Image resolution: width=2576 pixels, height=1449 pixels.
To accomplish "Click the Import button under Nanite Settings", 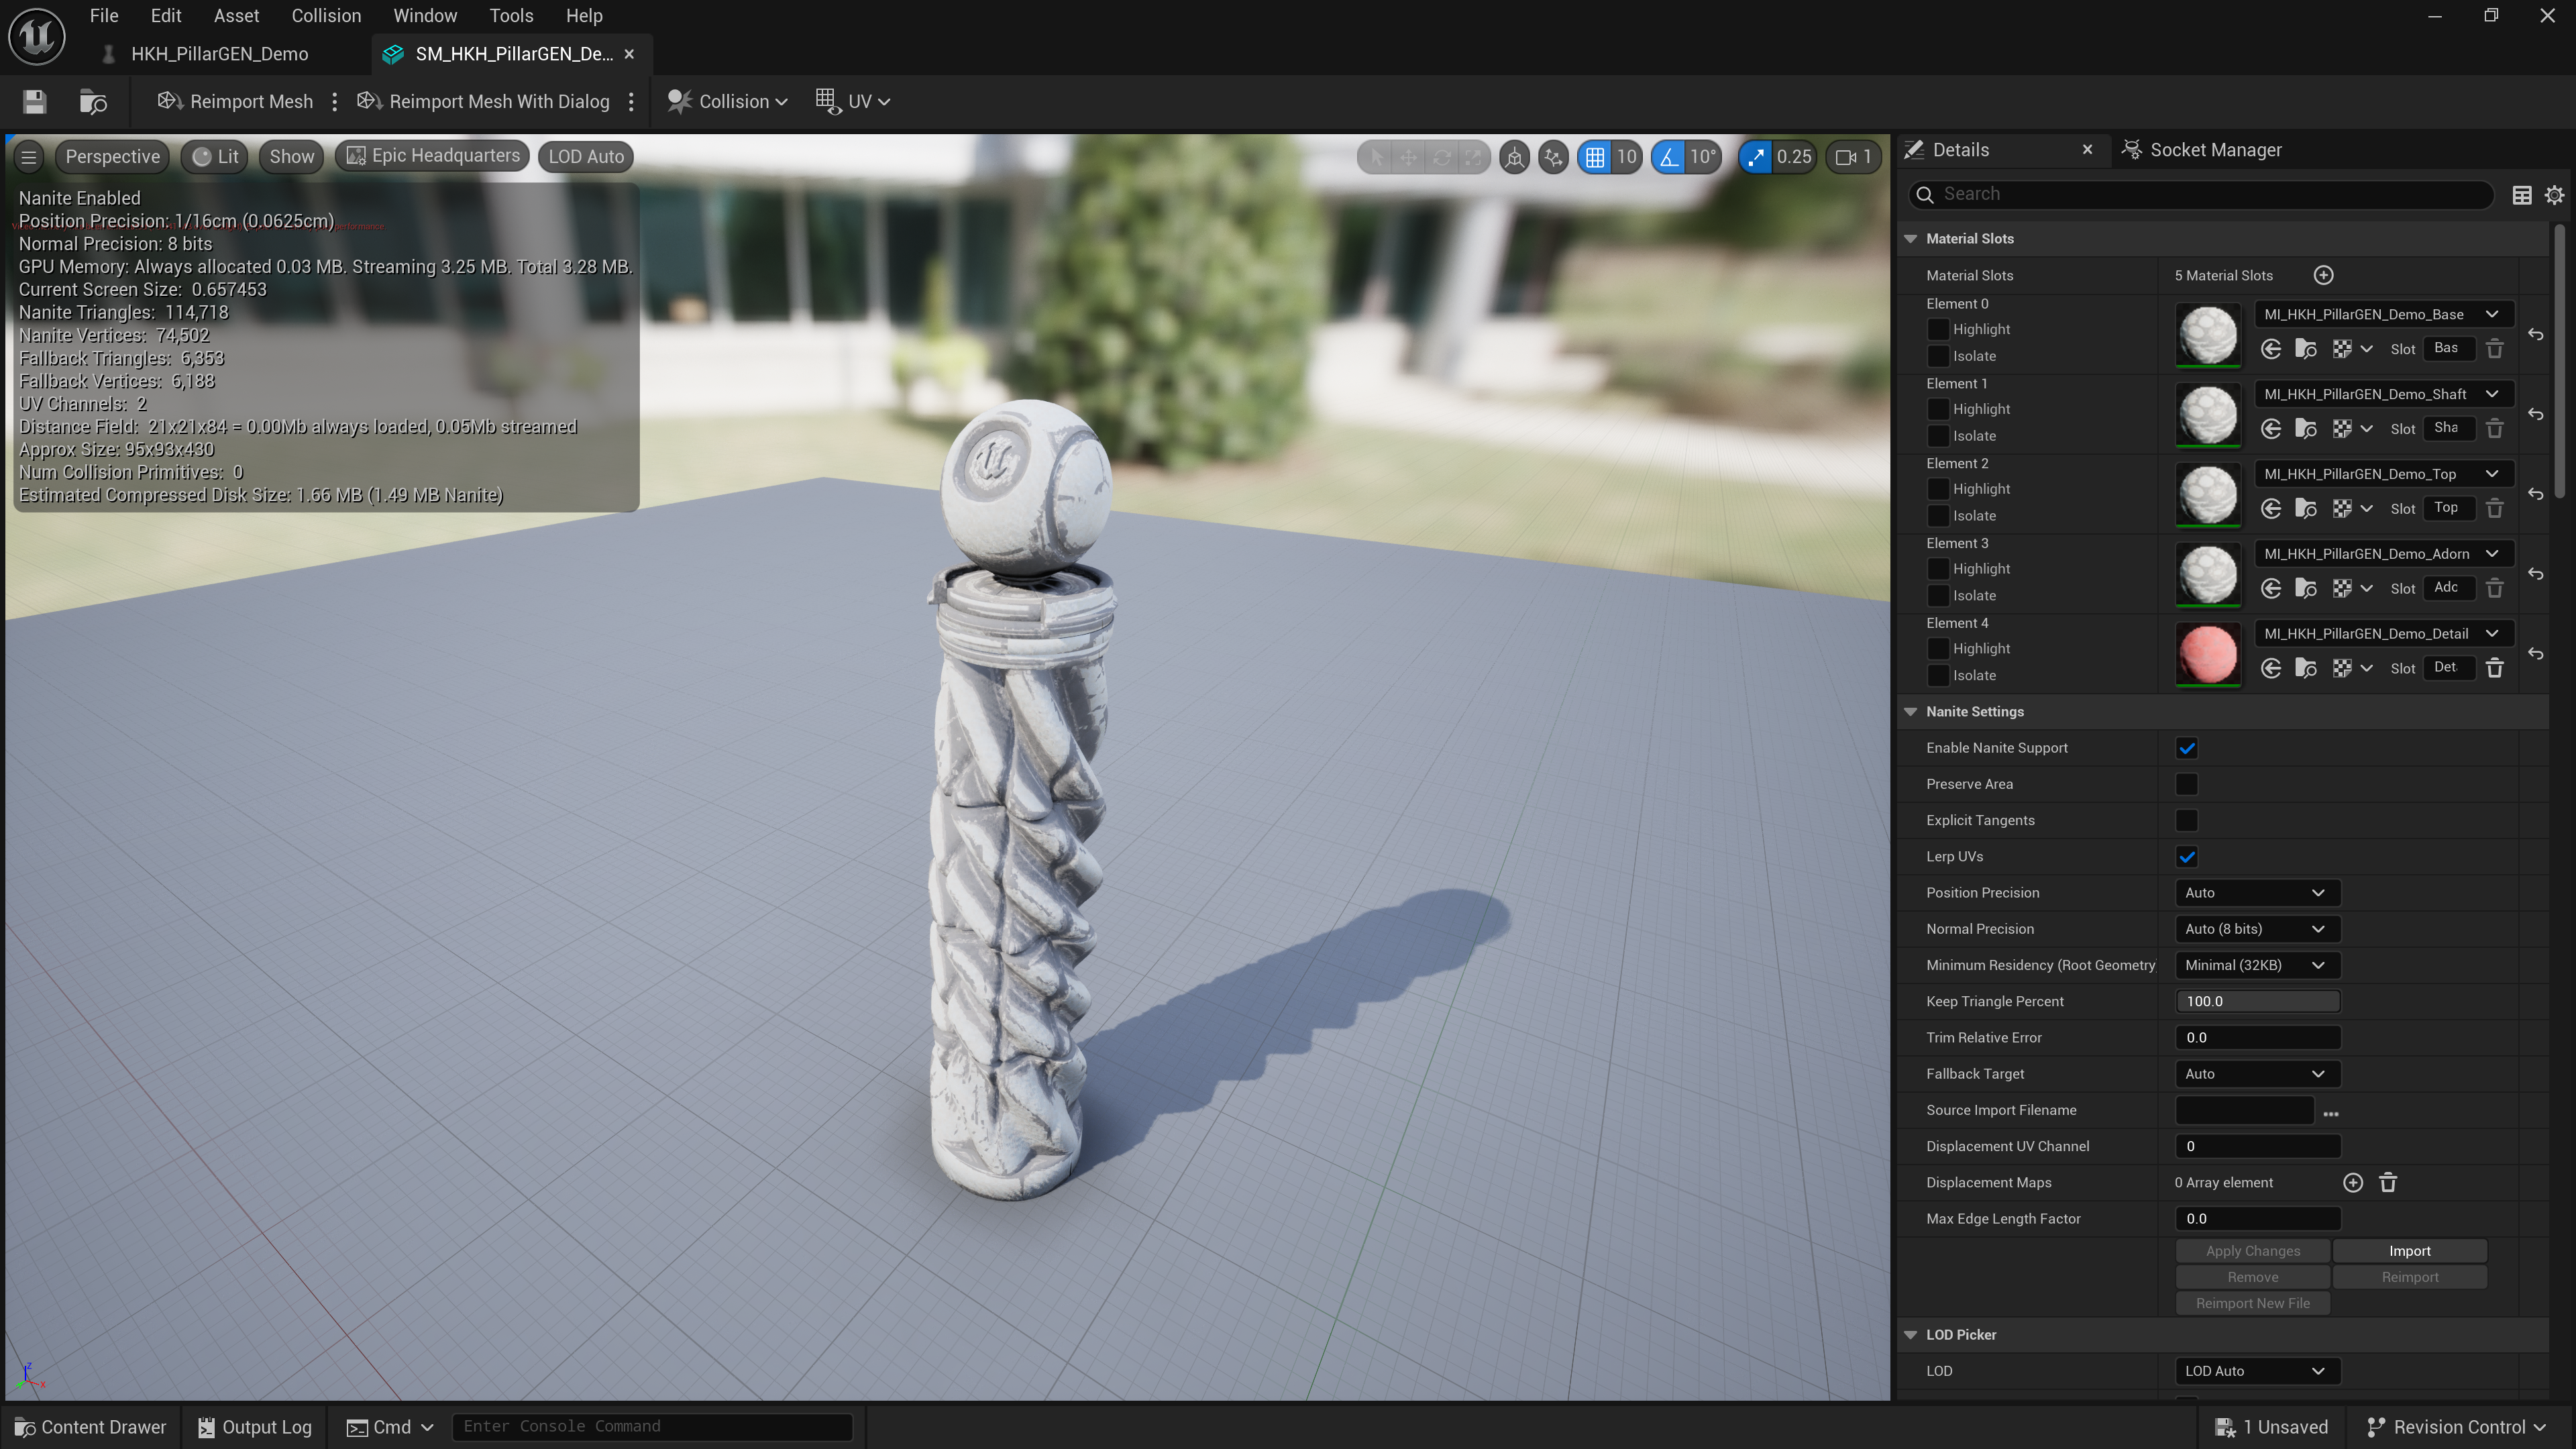I will 2408,1250.
